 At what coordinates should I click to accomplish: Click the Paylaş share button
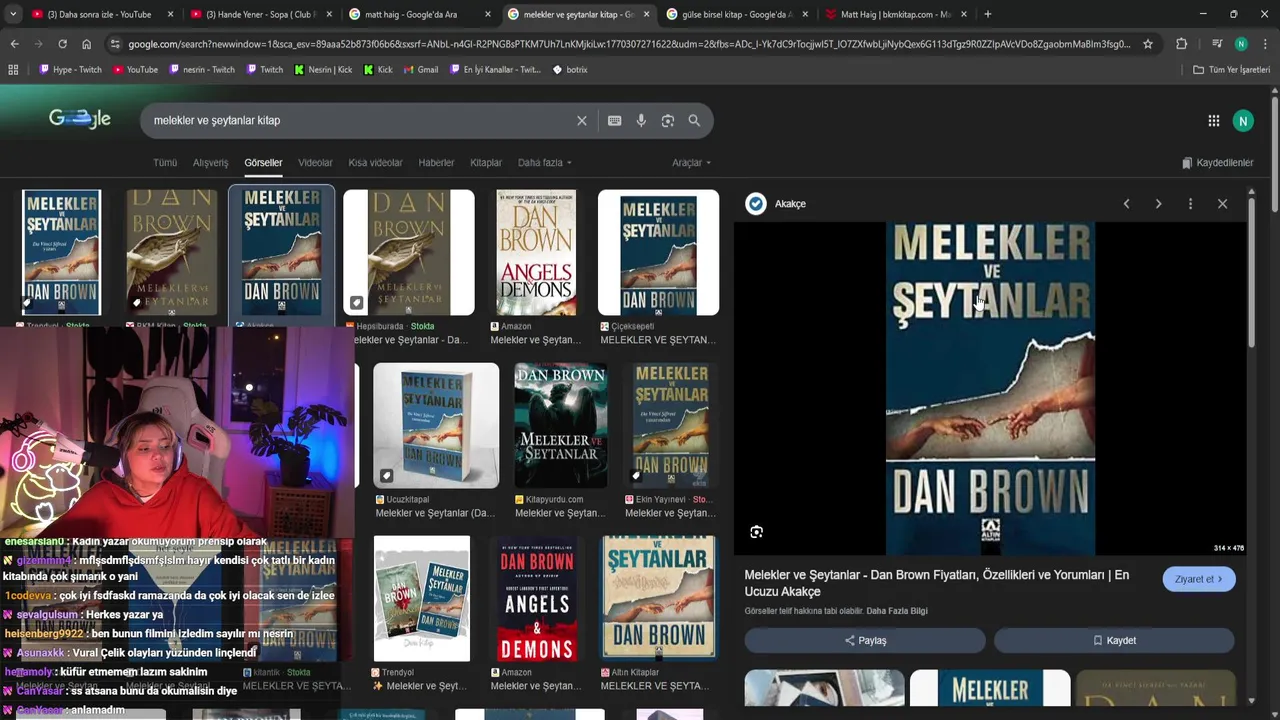(x=865, y=640)
